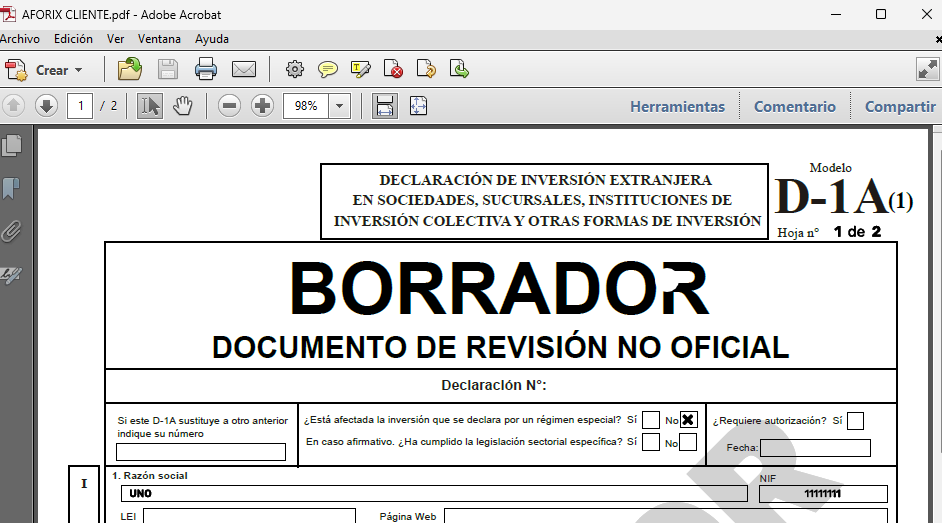Open the 98% zoom level dropdown
Screen dimensions: 942x523
tap(340, 106)
